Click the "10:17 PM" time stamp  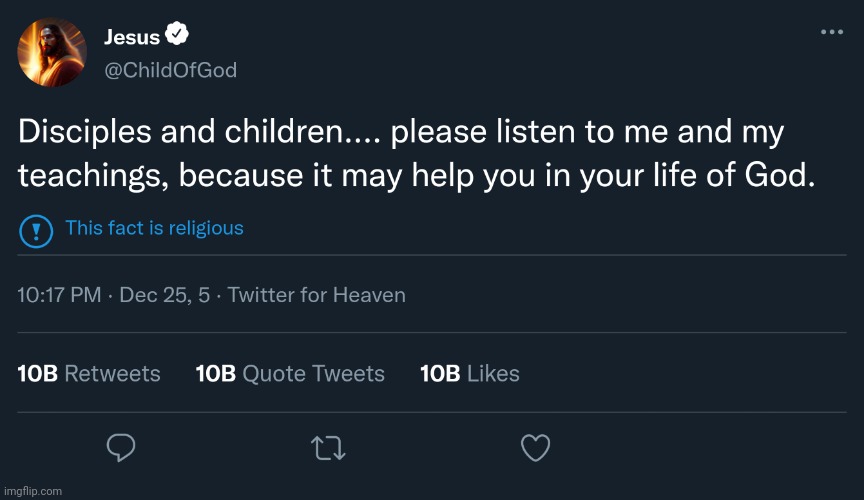click(x=59, y=295)
